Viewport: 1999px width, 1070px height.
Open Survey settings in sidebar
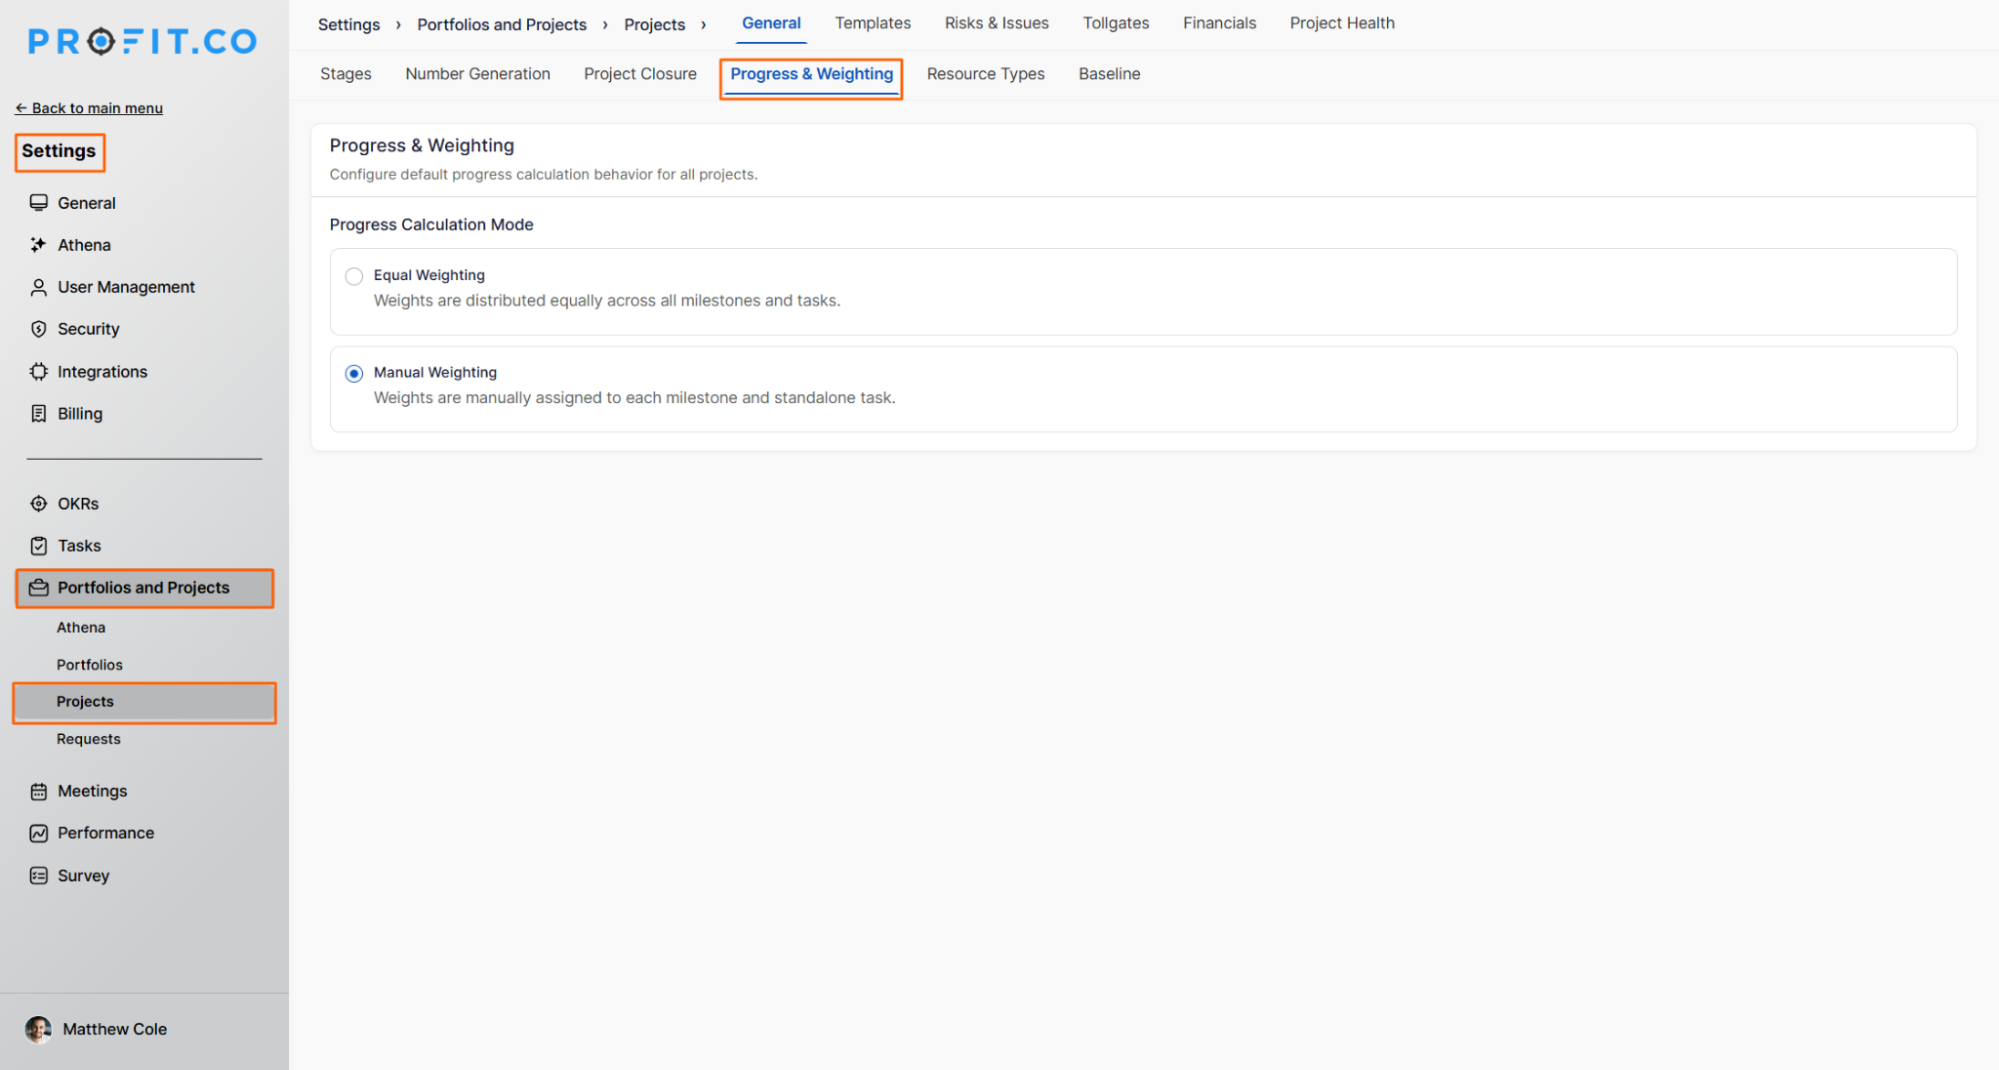click(x=84, y=876)
